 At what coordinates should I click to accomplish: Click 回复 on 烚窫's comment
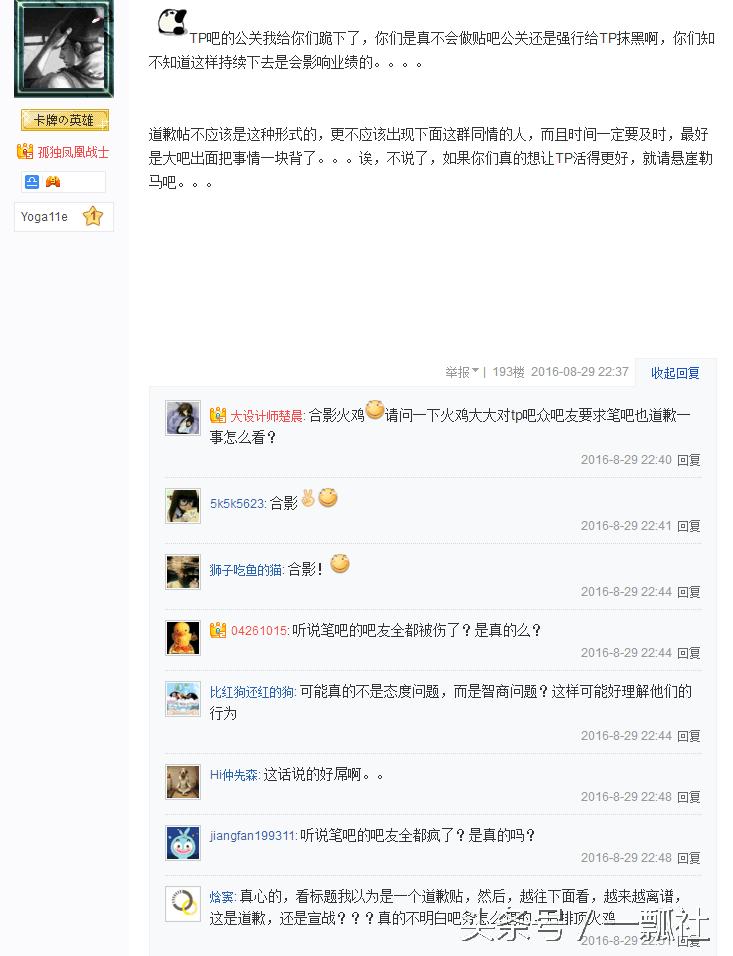coord(688,942)
